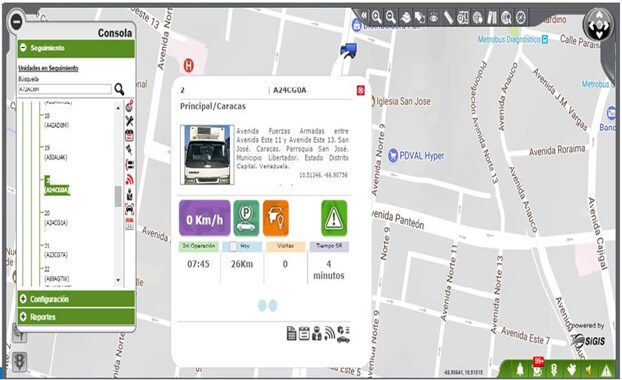The image size is (622, 380).
Task: Click the green warning alert button
Action: [334, 218]
